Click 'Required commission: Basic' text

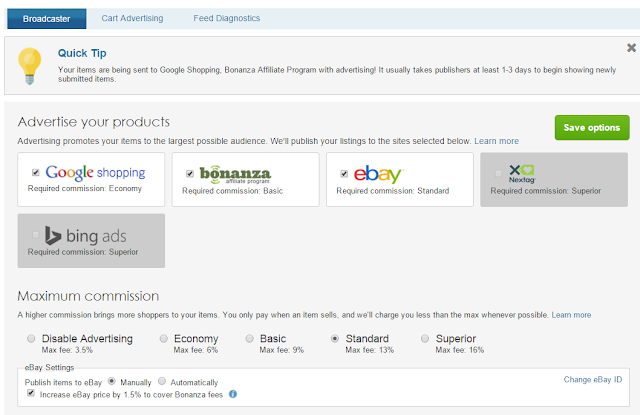point(232,191)
